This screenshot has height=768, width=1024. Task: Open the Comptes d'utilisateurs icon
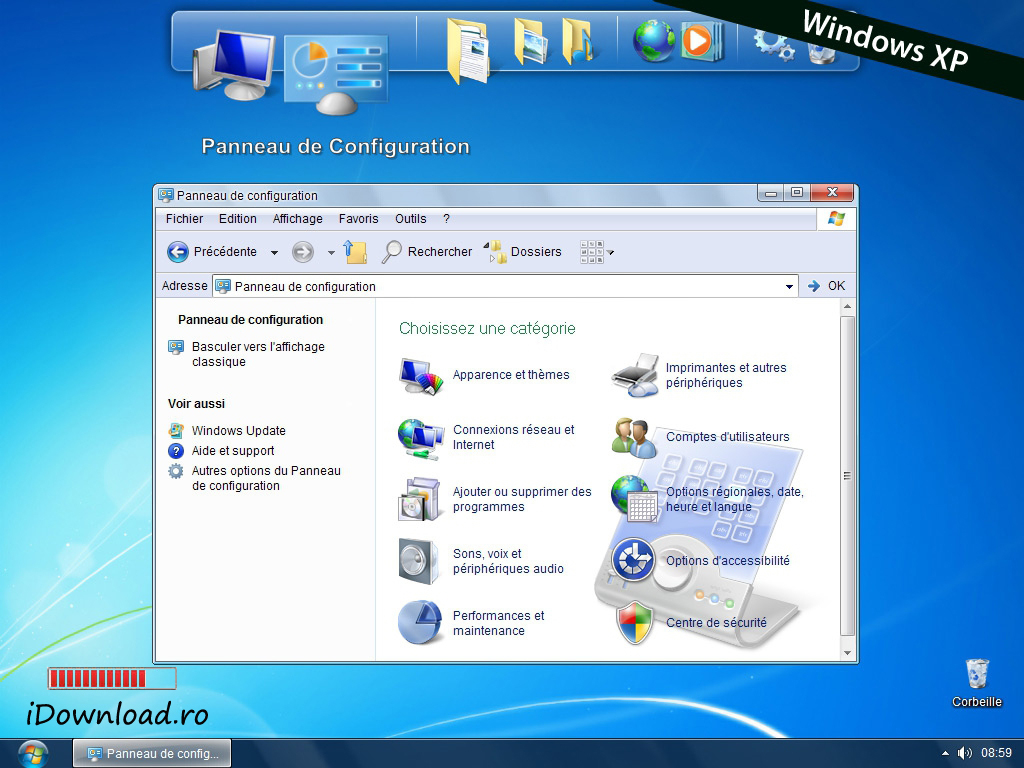click(635, 437)
